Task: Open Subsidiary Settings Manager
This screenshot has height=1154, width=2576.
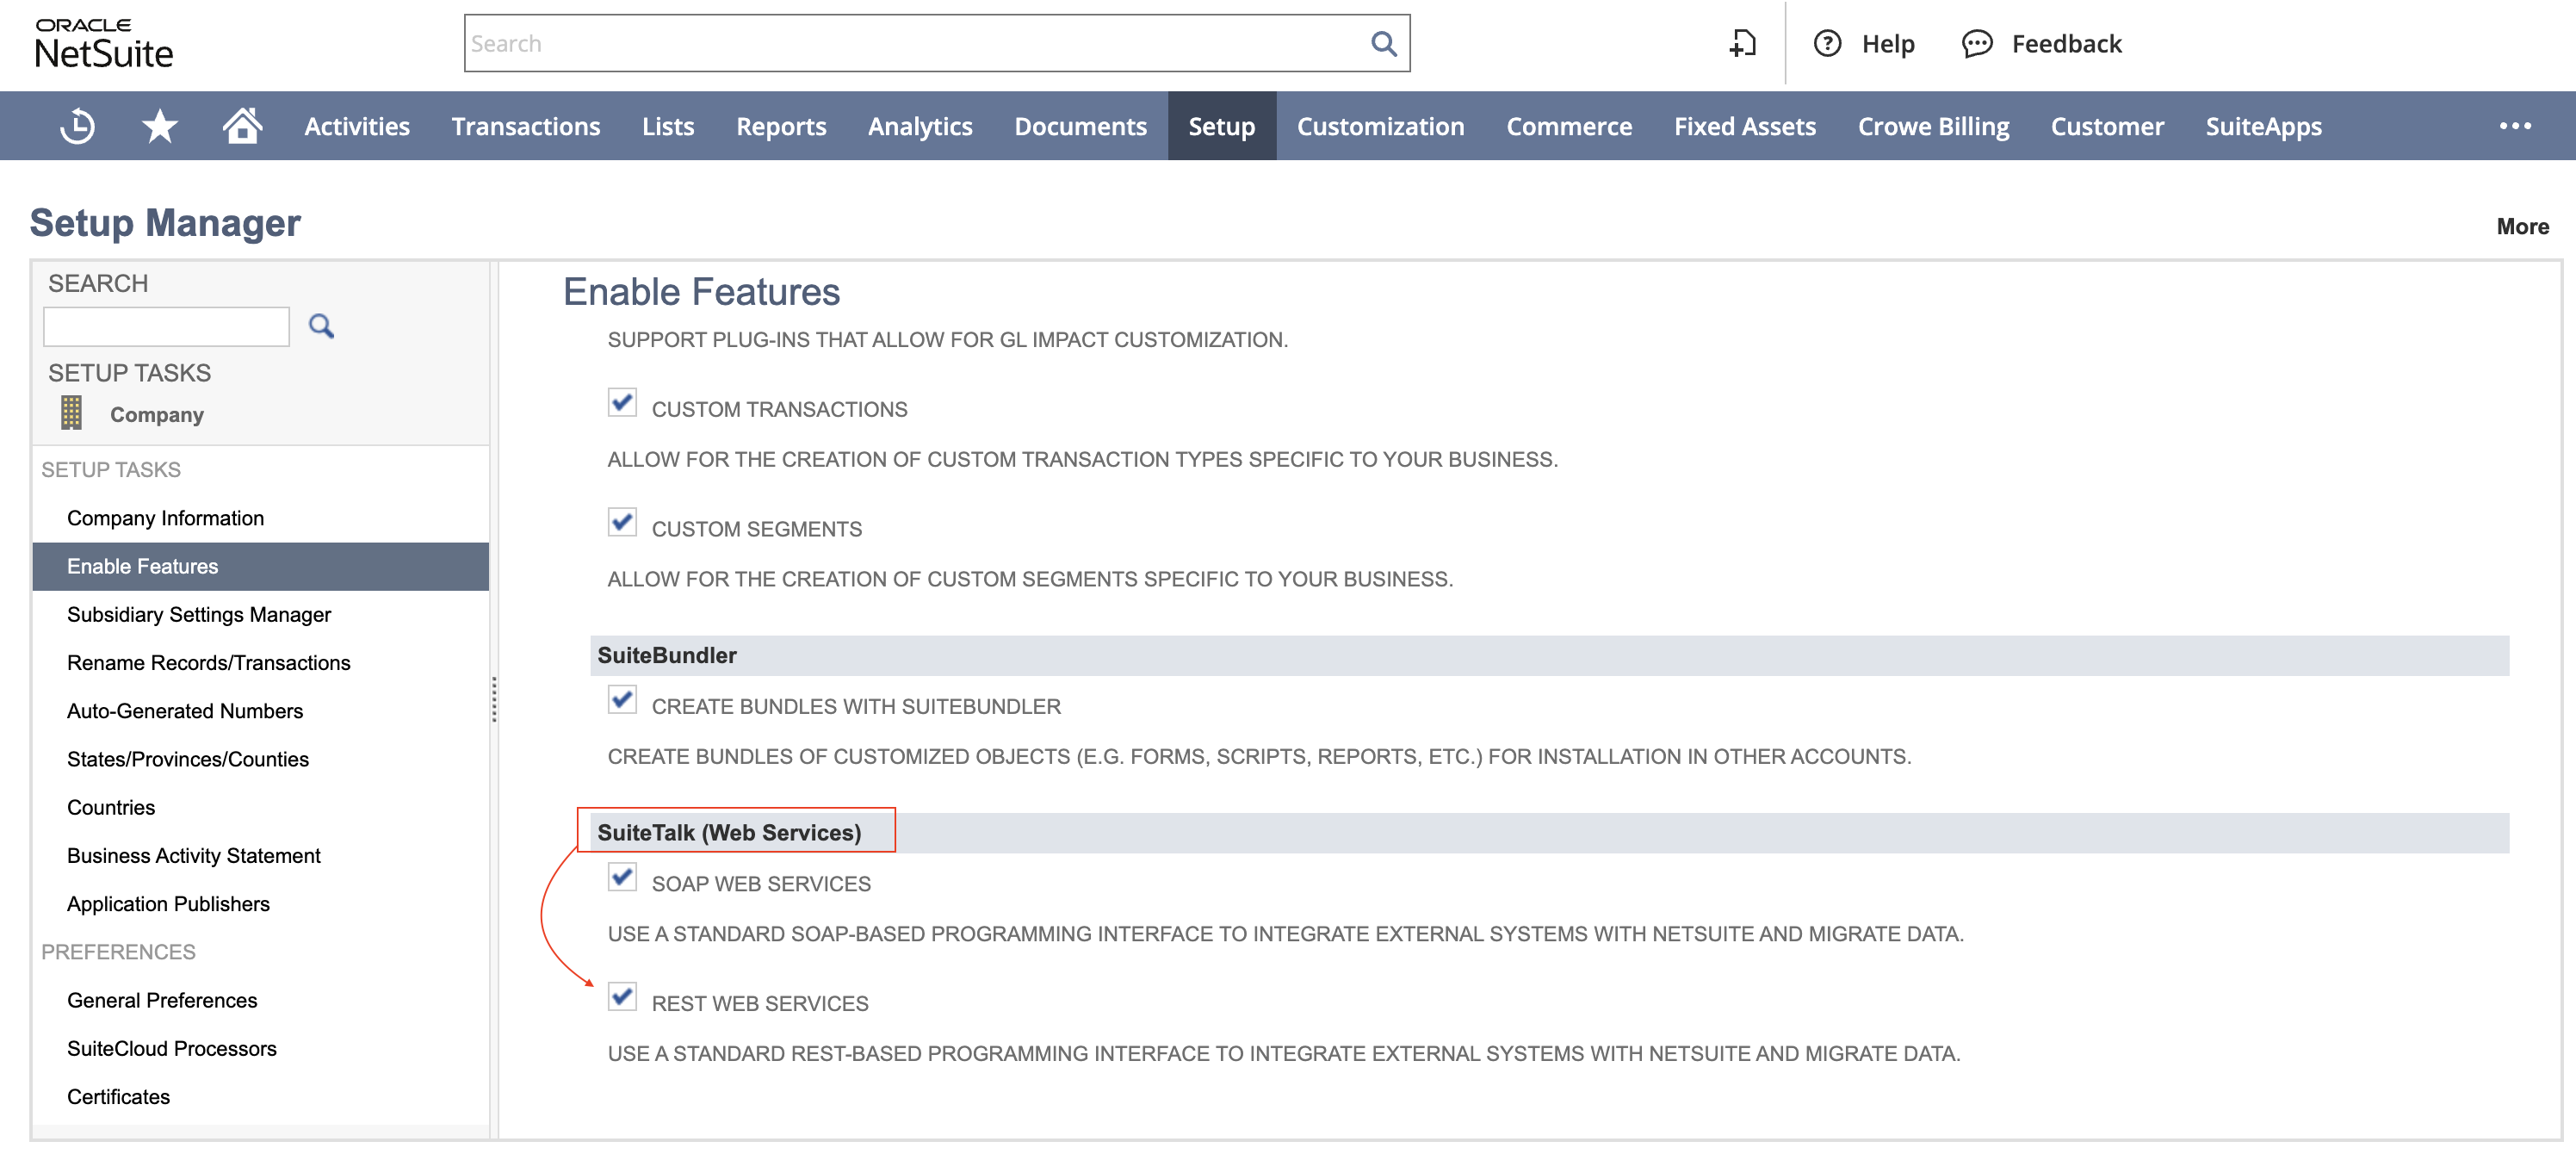Action: (x=199, y=614)
